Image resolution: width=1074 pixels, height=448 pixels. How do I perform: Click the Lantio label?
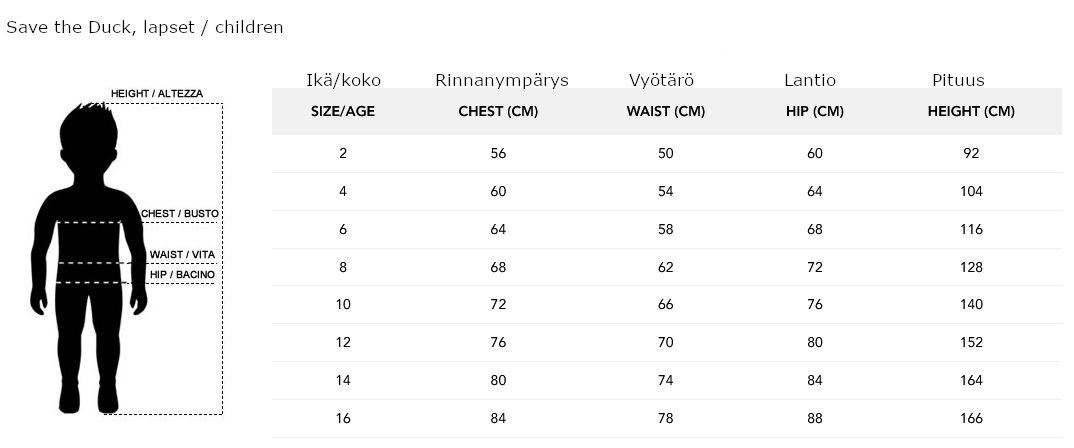point(810,80)
